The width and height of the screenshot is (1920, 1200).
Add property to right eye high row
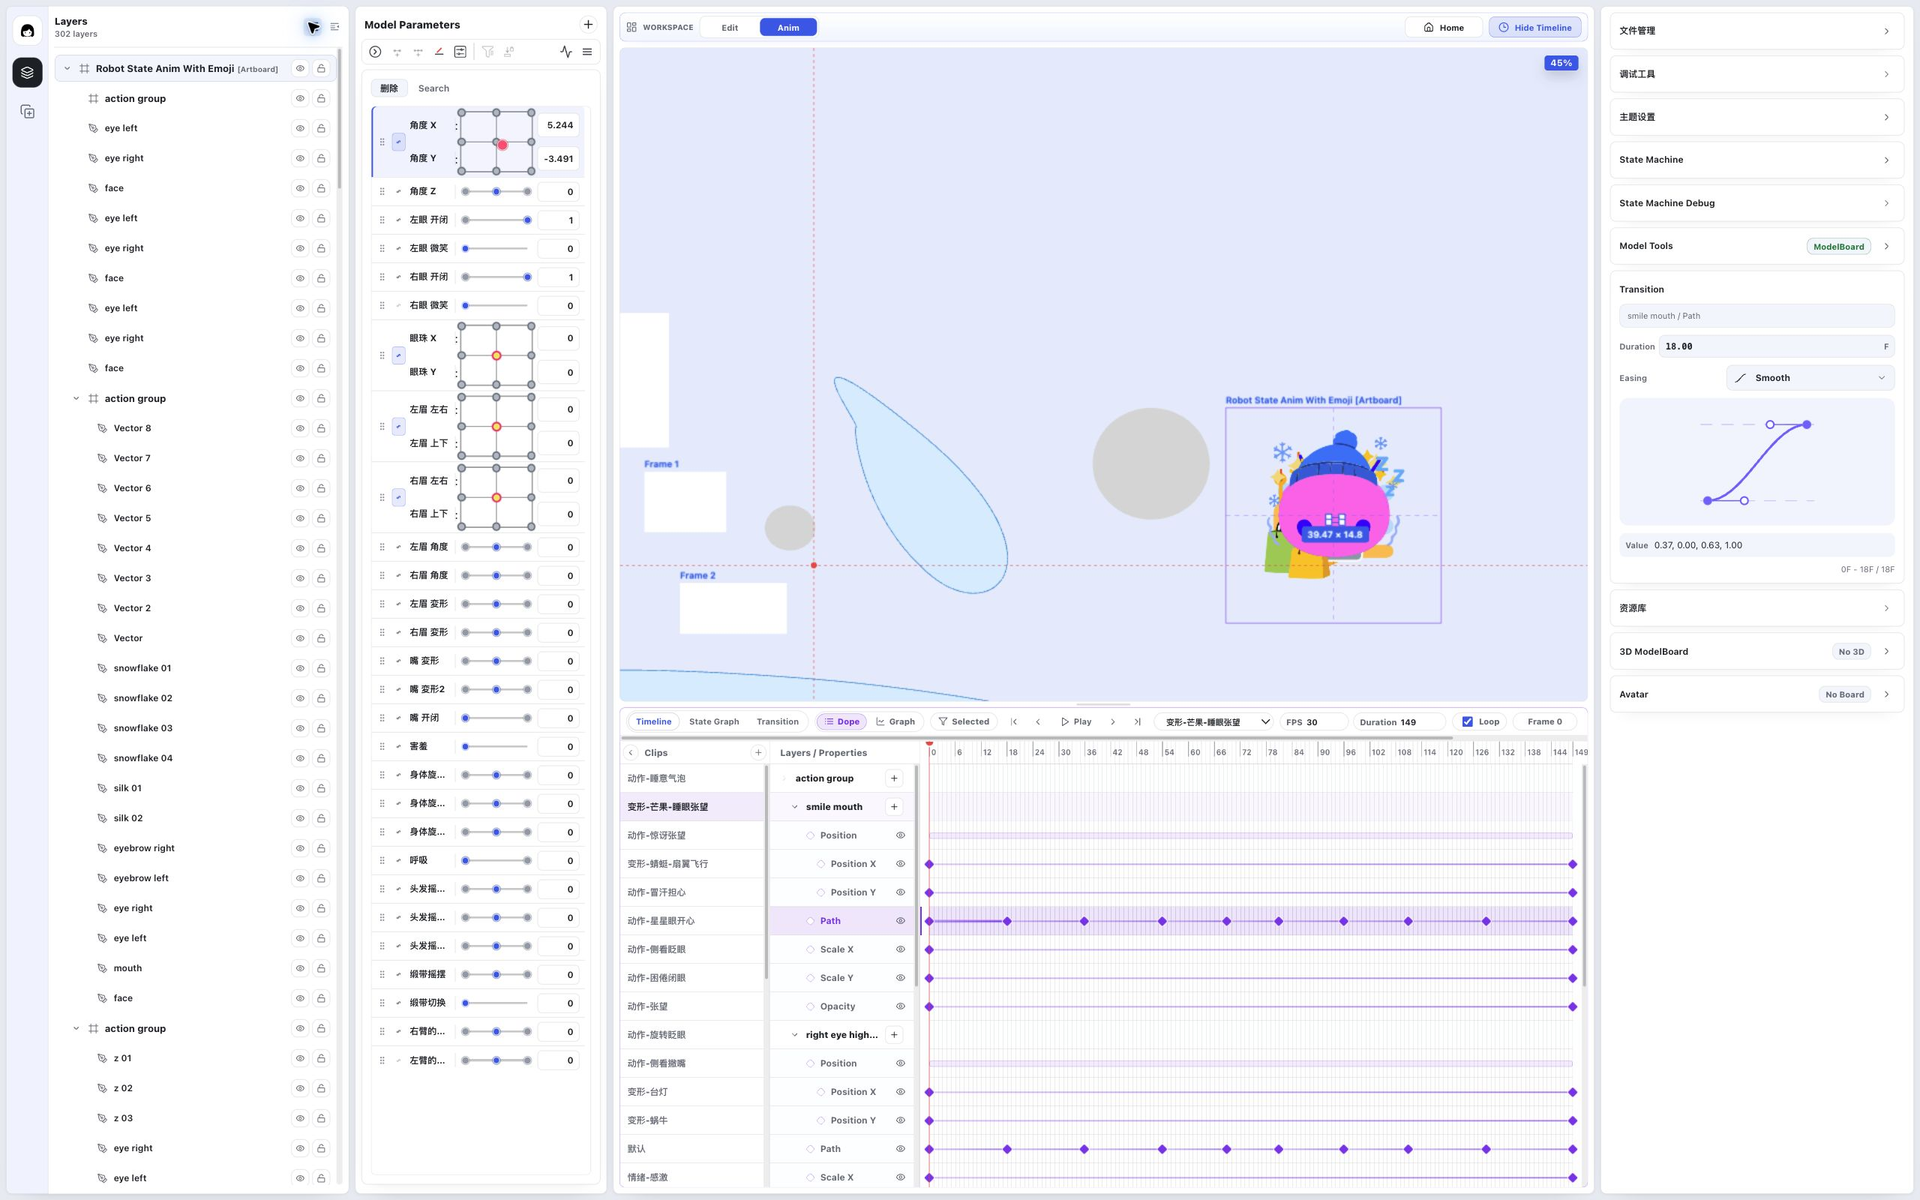click(894, 1035)
